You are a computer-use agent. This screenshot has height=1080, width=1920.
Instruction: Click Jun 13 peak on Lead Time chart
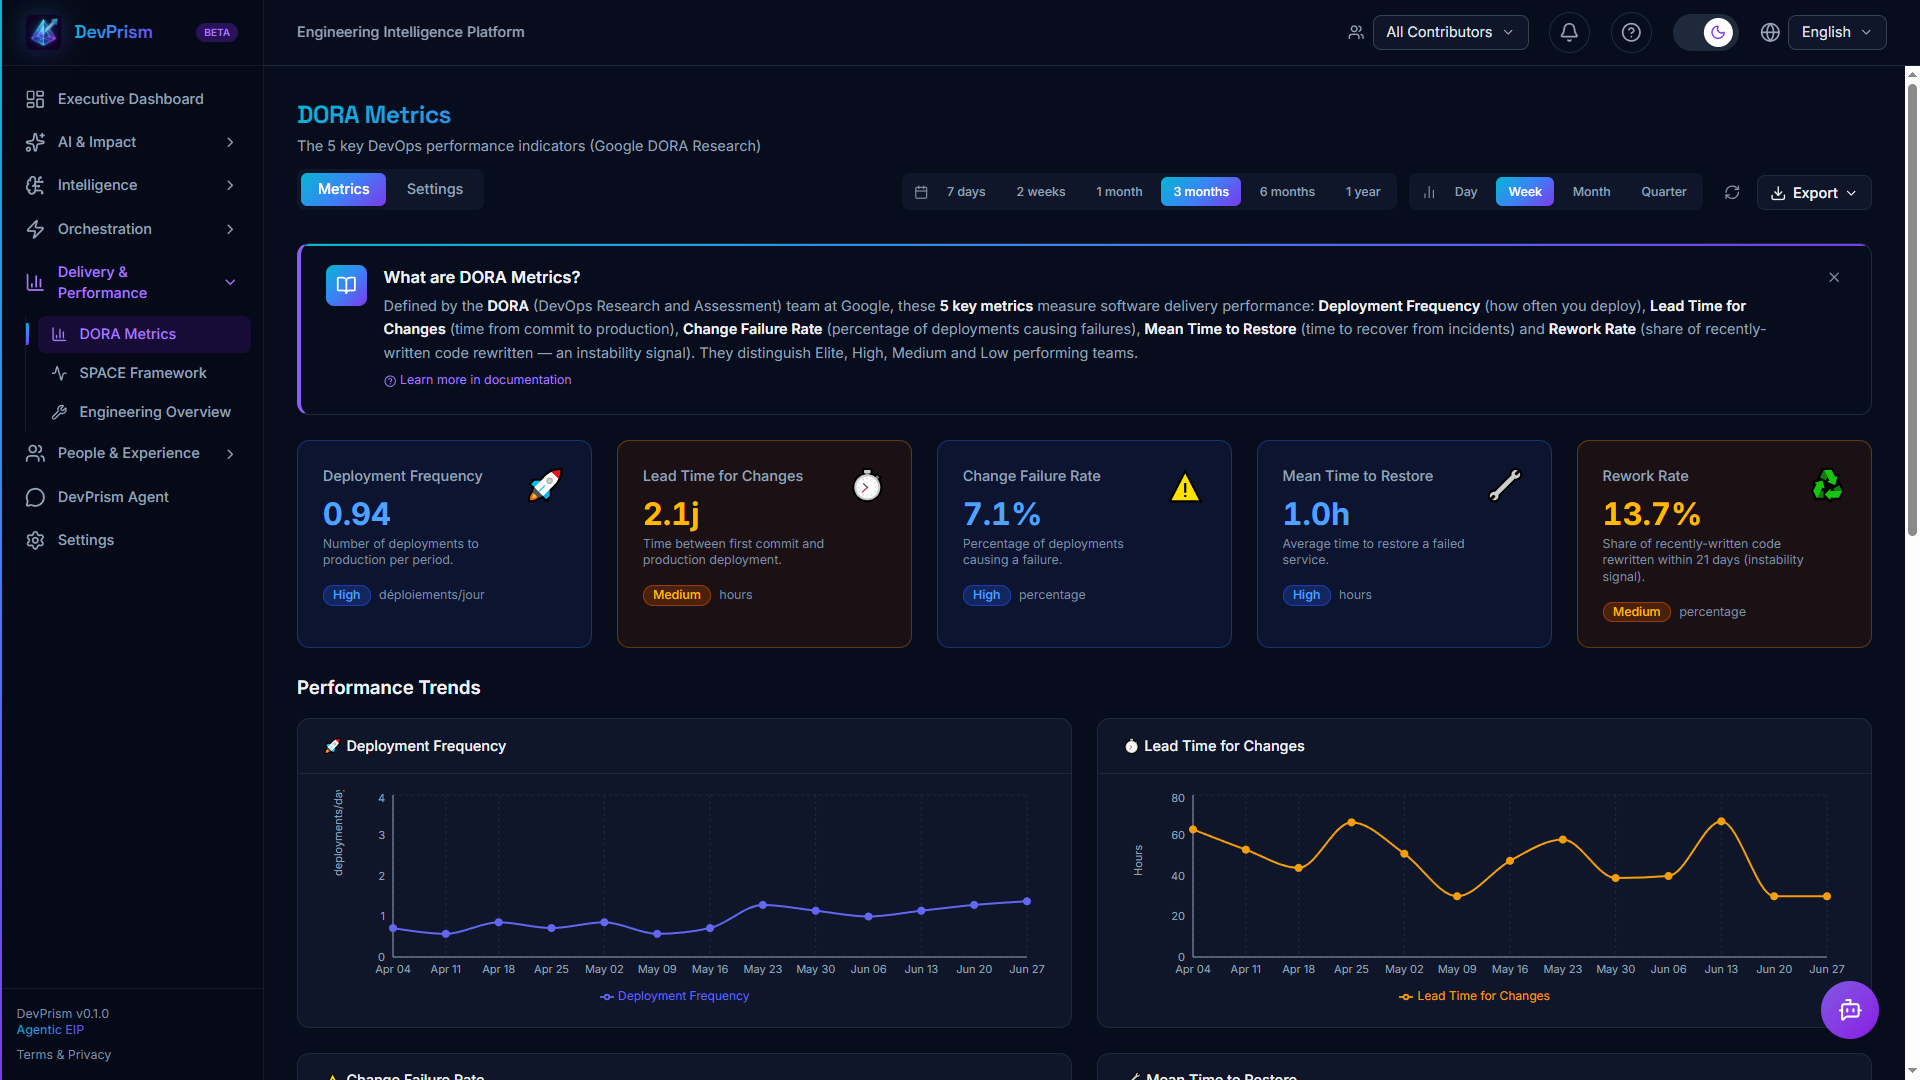(x=1721, y=821)
